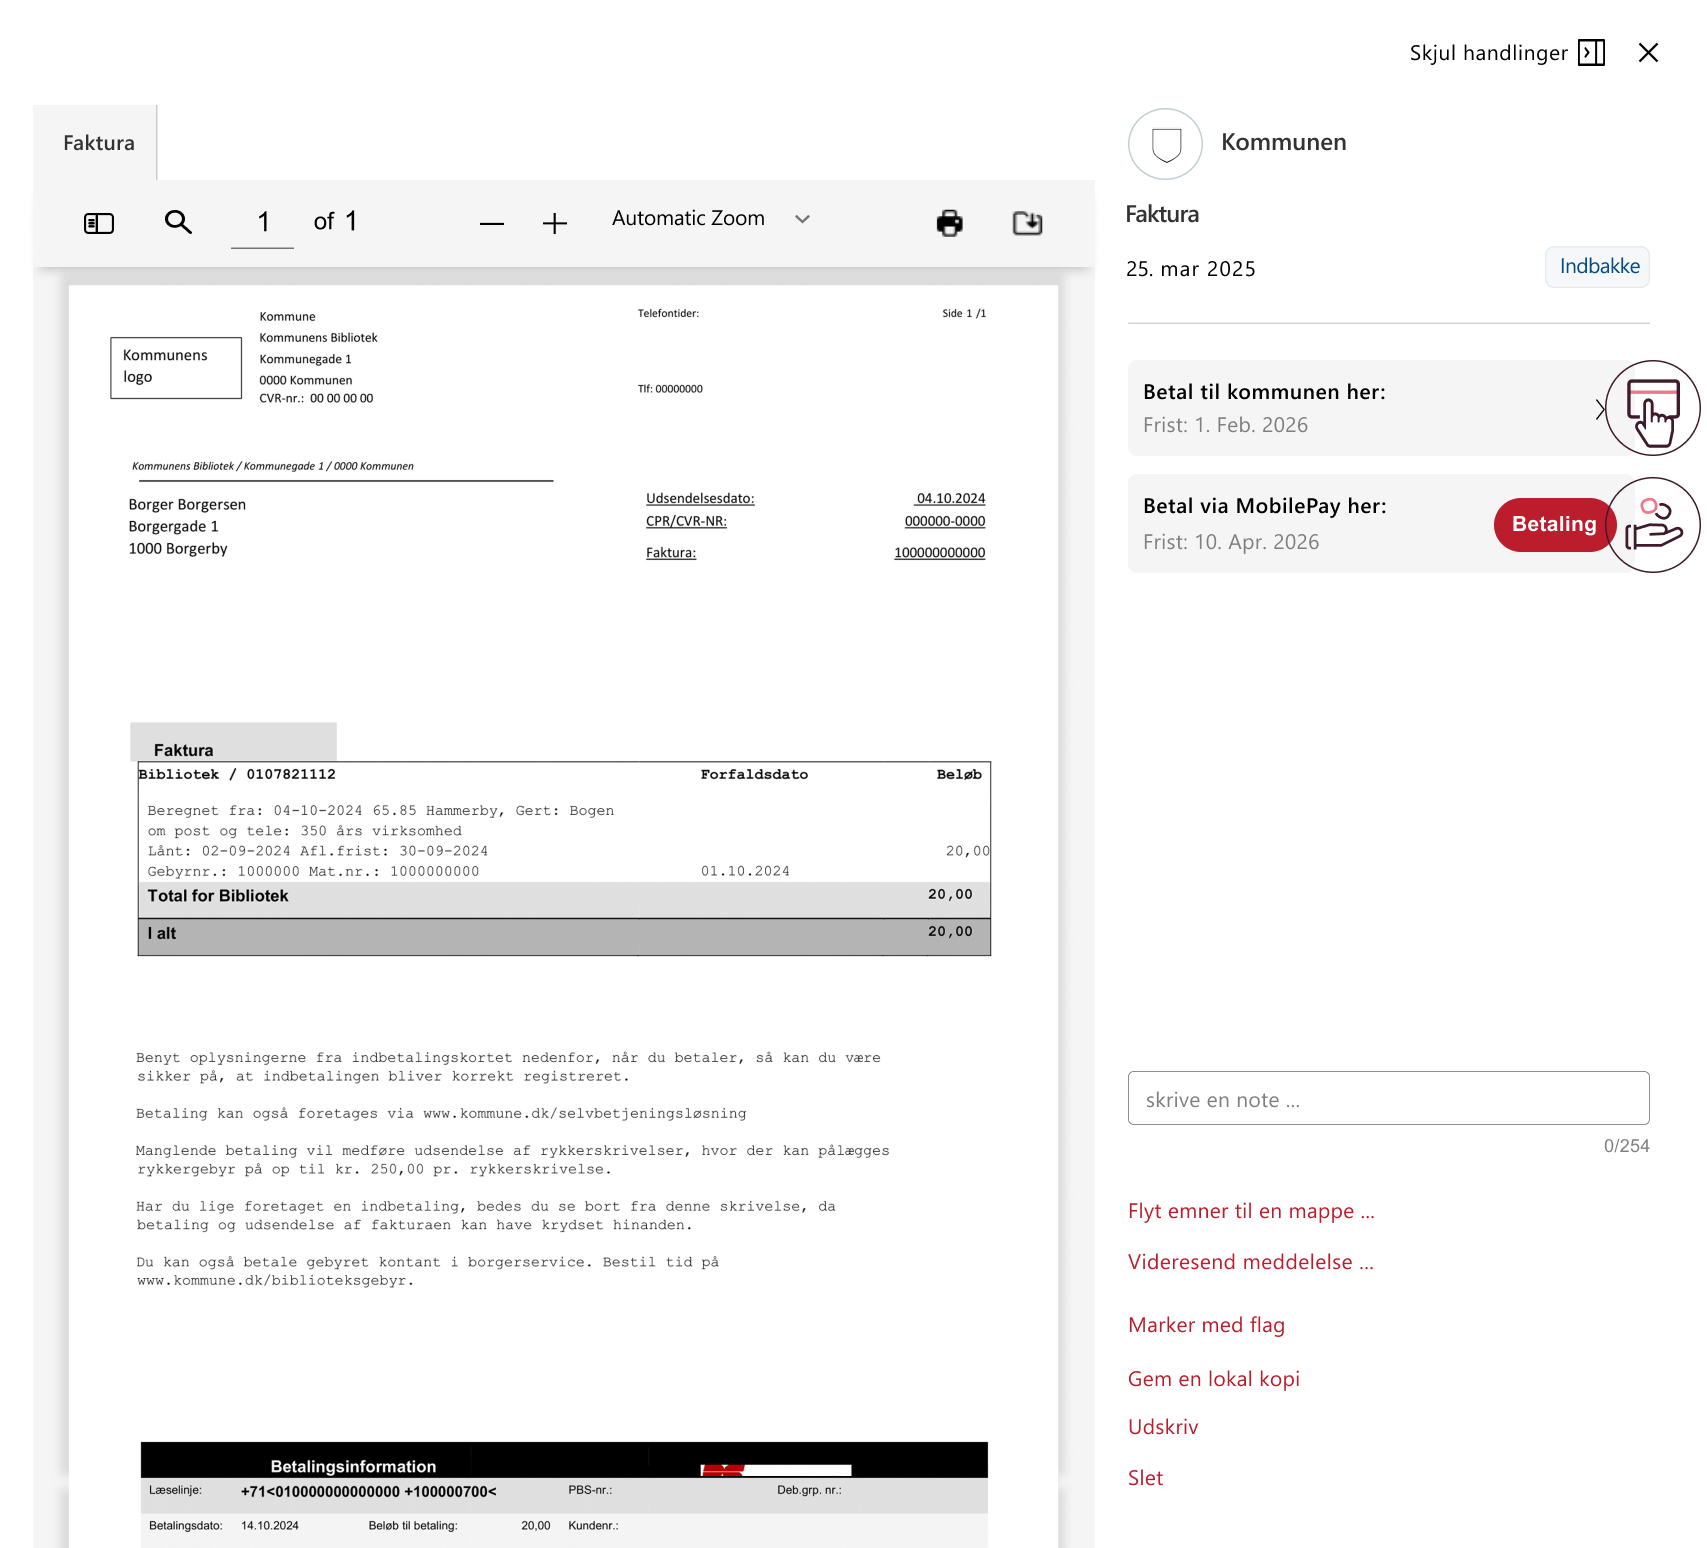Viewport: 1707px width, 1548px height.
Task: Open the PDF search magnifier
Action: point(178,222)
